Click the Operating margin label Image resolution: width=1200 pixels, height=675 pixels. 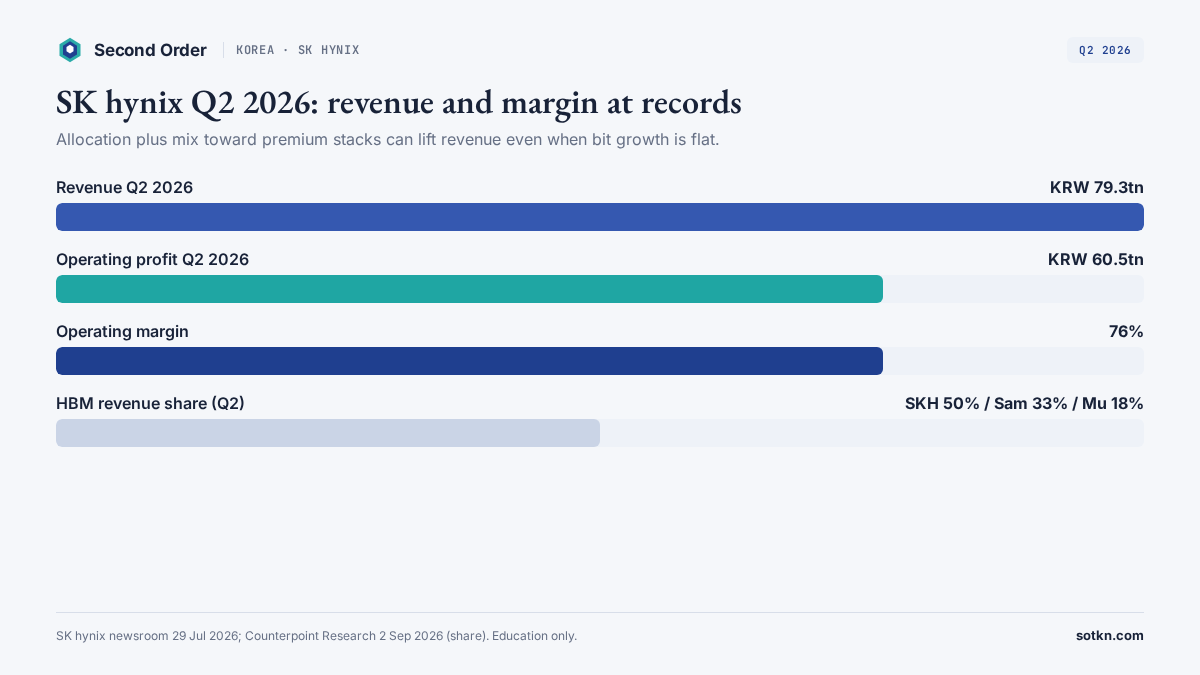(122, 332)
